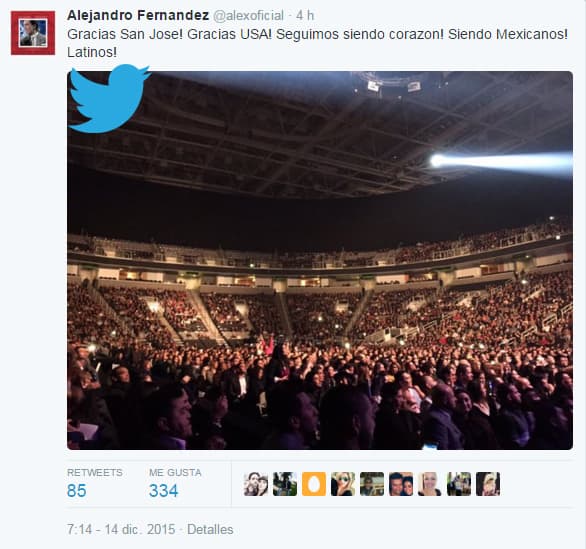Click the first liker avatar of a couple
586x549 pixels.
click(x=256, y=484)
